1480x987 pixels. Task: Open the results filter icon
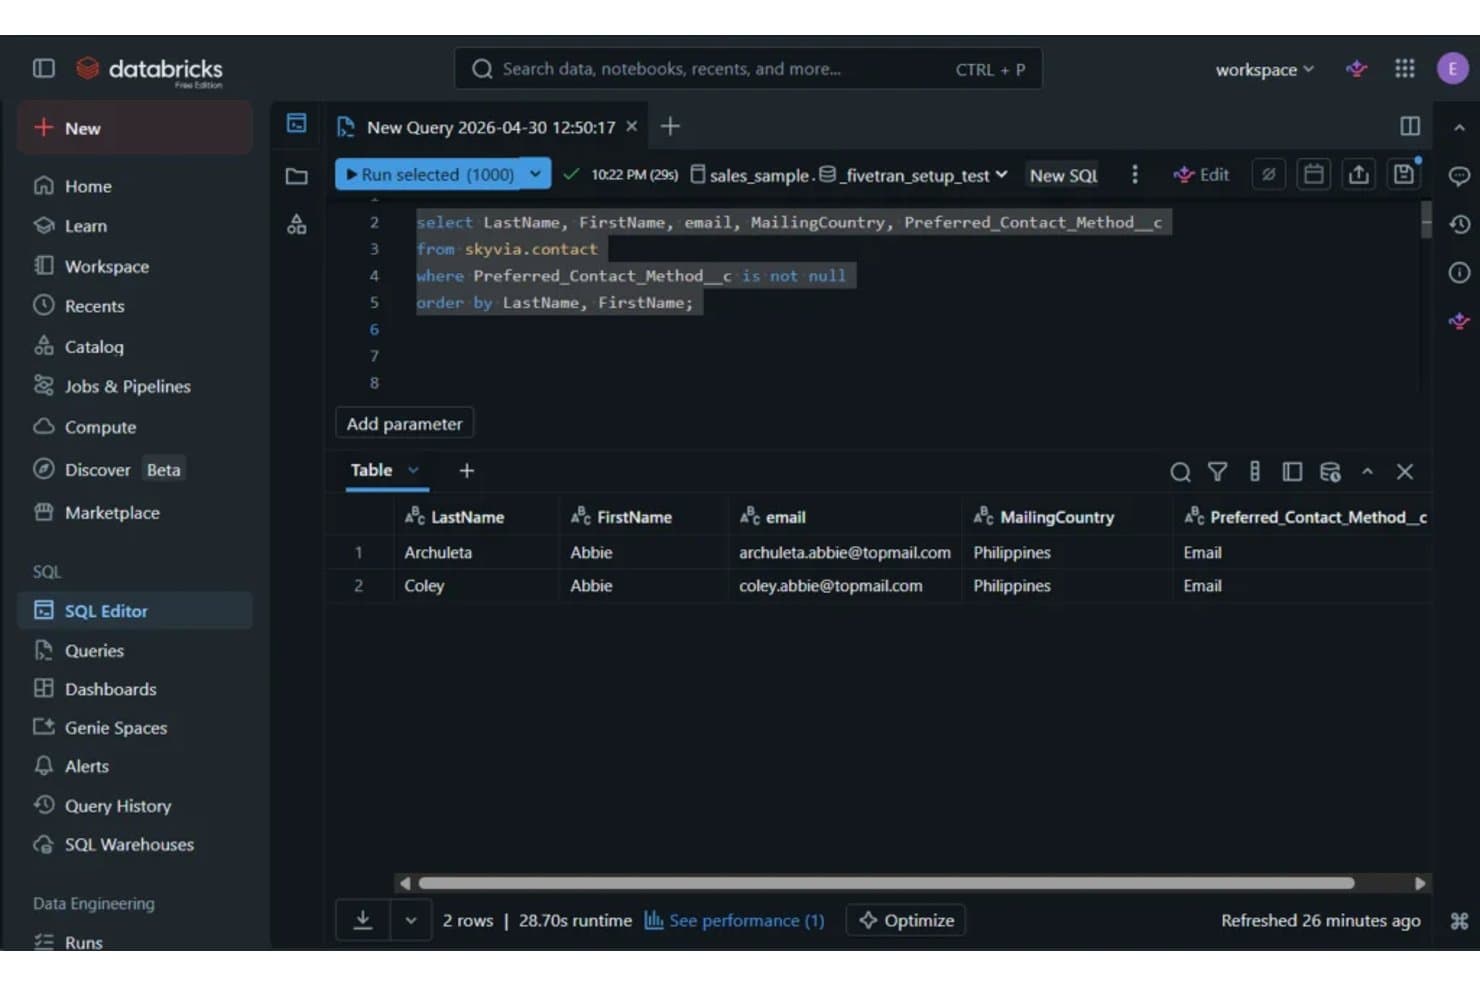(1217, 472)
